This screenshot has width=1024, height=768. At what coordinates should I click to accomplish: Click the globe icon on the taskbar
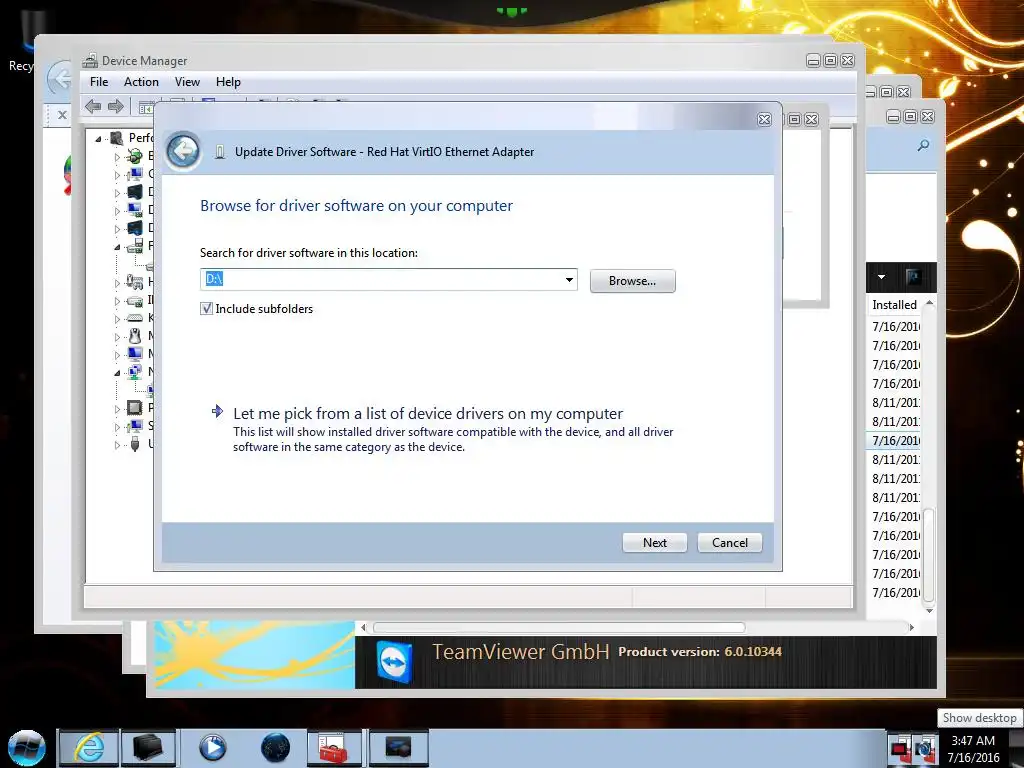275,747
